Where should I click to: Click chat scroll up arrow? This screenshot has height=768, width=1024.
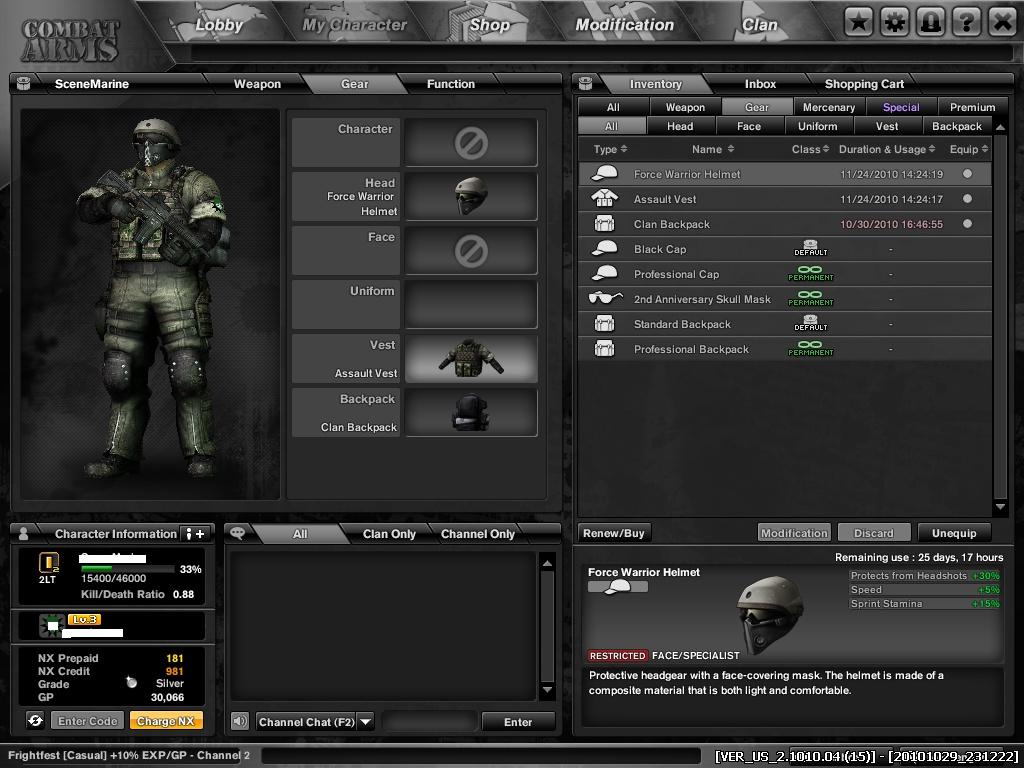point(547,563)
